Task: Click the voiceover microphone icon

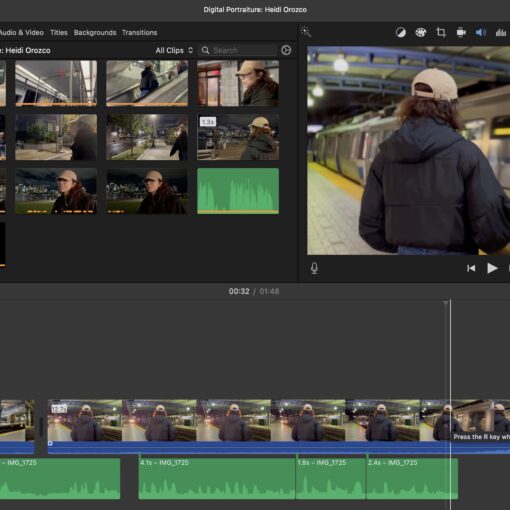Action: [x=314, y=268]
